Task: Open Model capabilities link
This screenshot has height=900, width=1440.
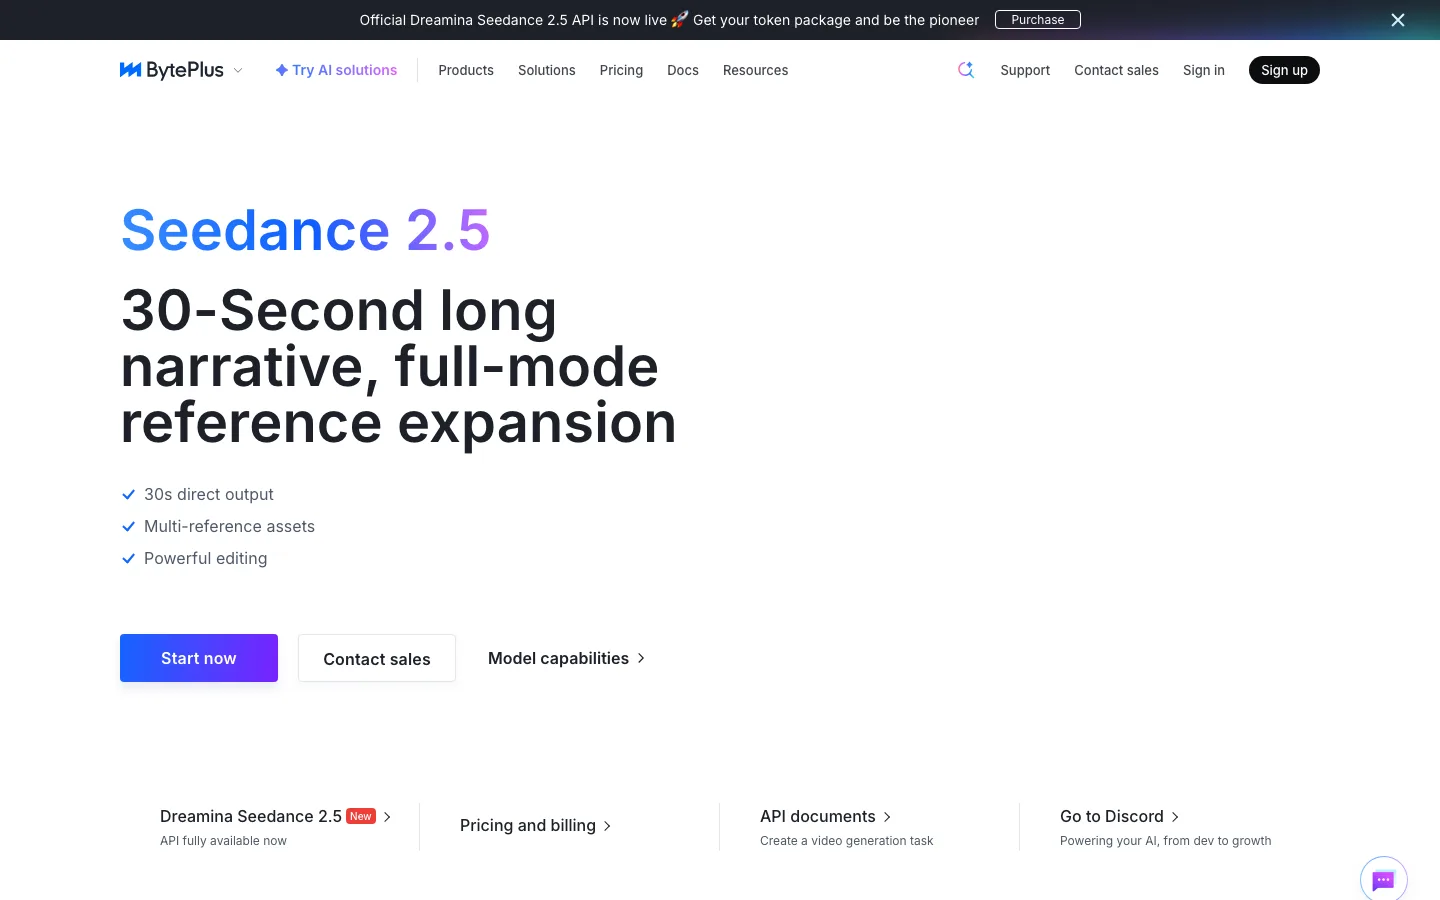Action: [x=567, y=658]
